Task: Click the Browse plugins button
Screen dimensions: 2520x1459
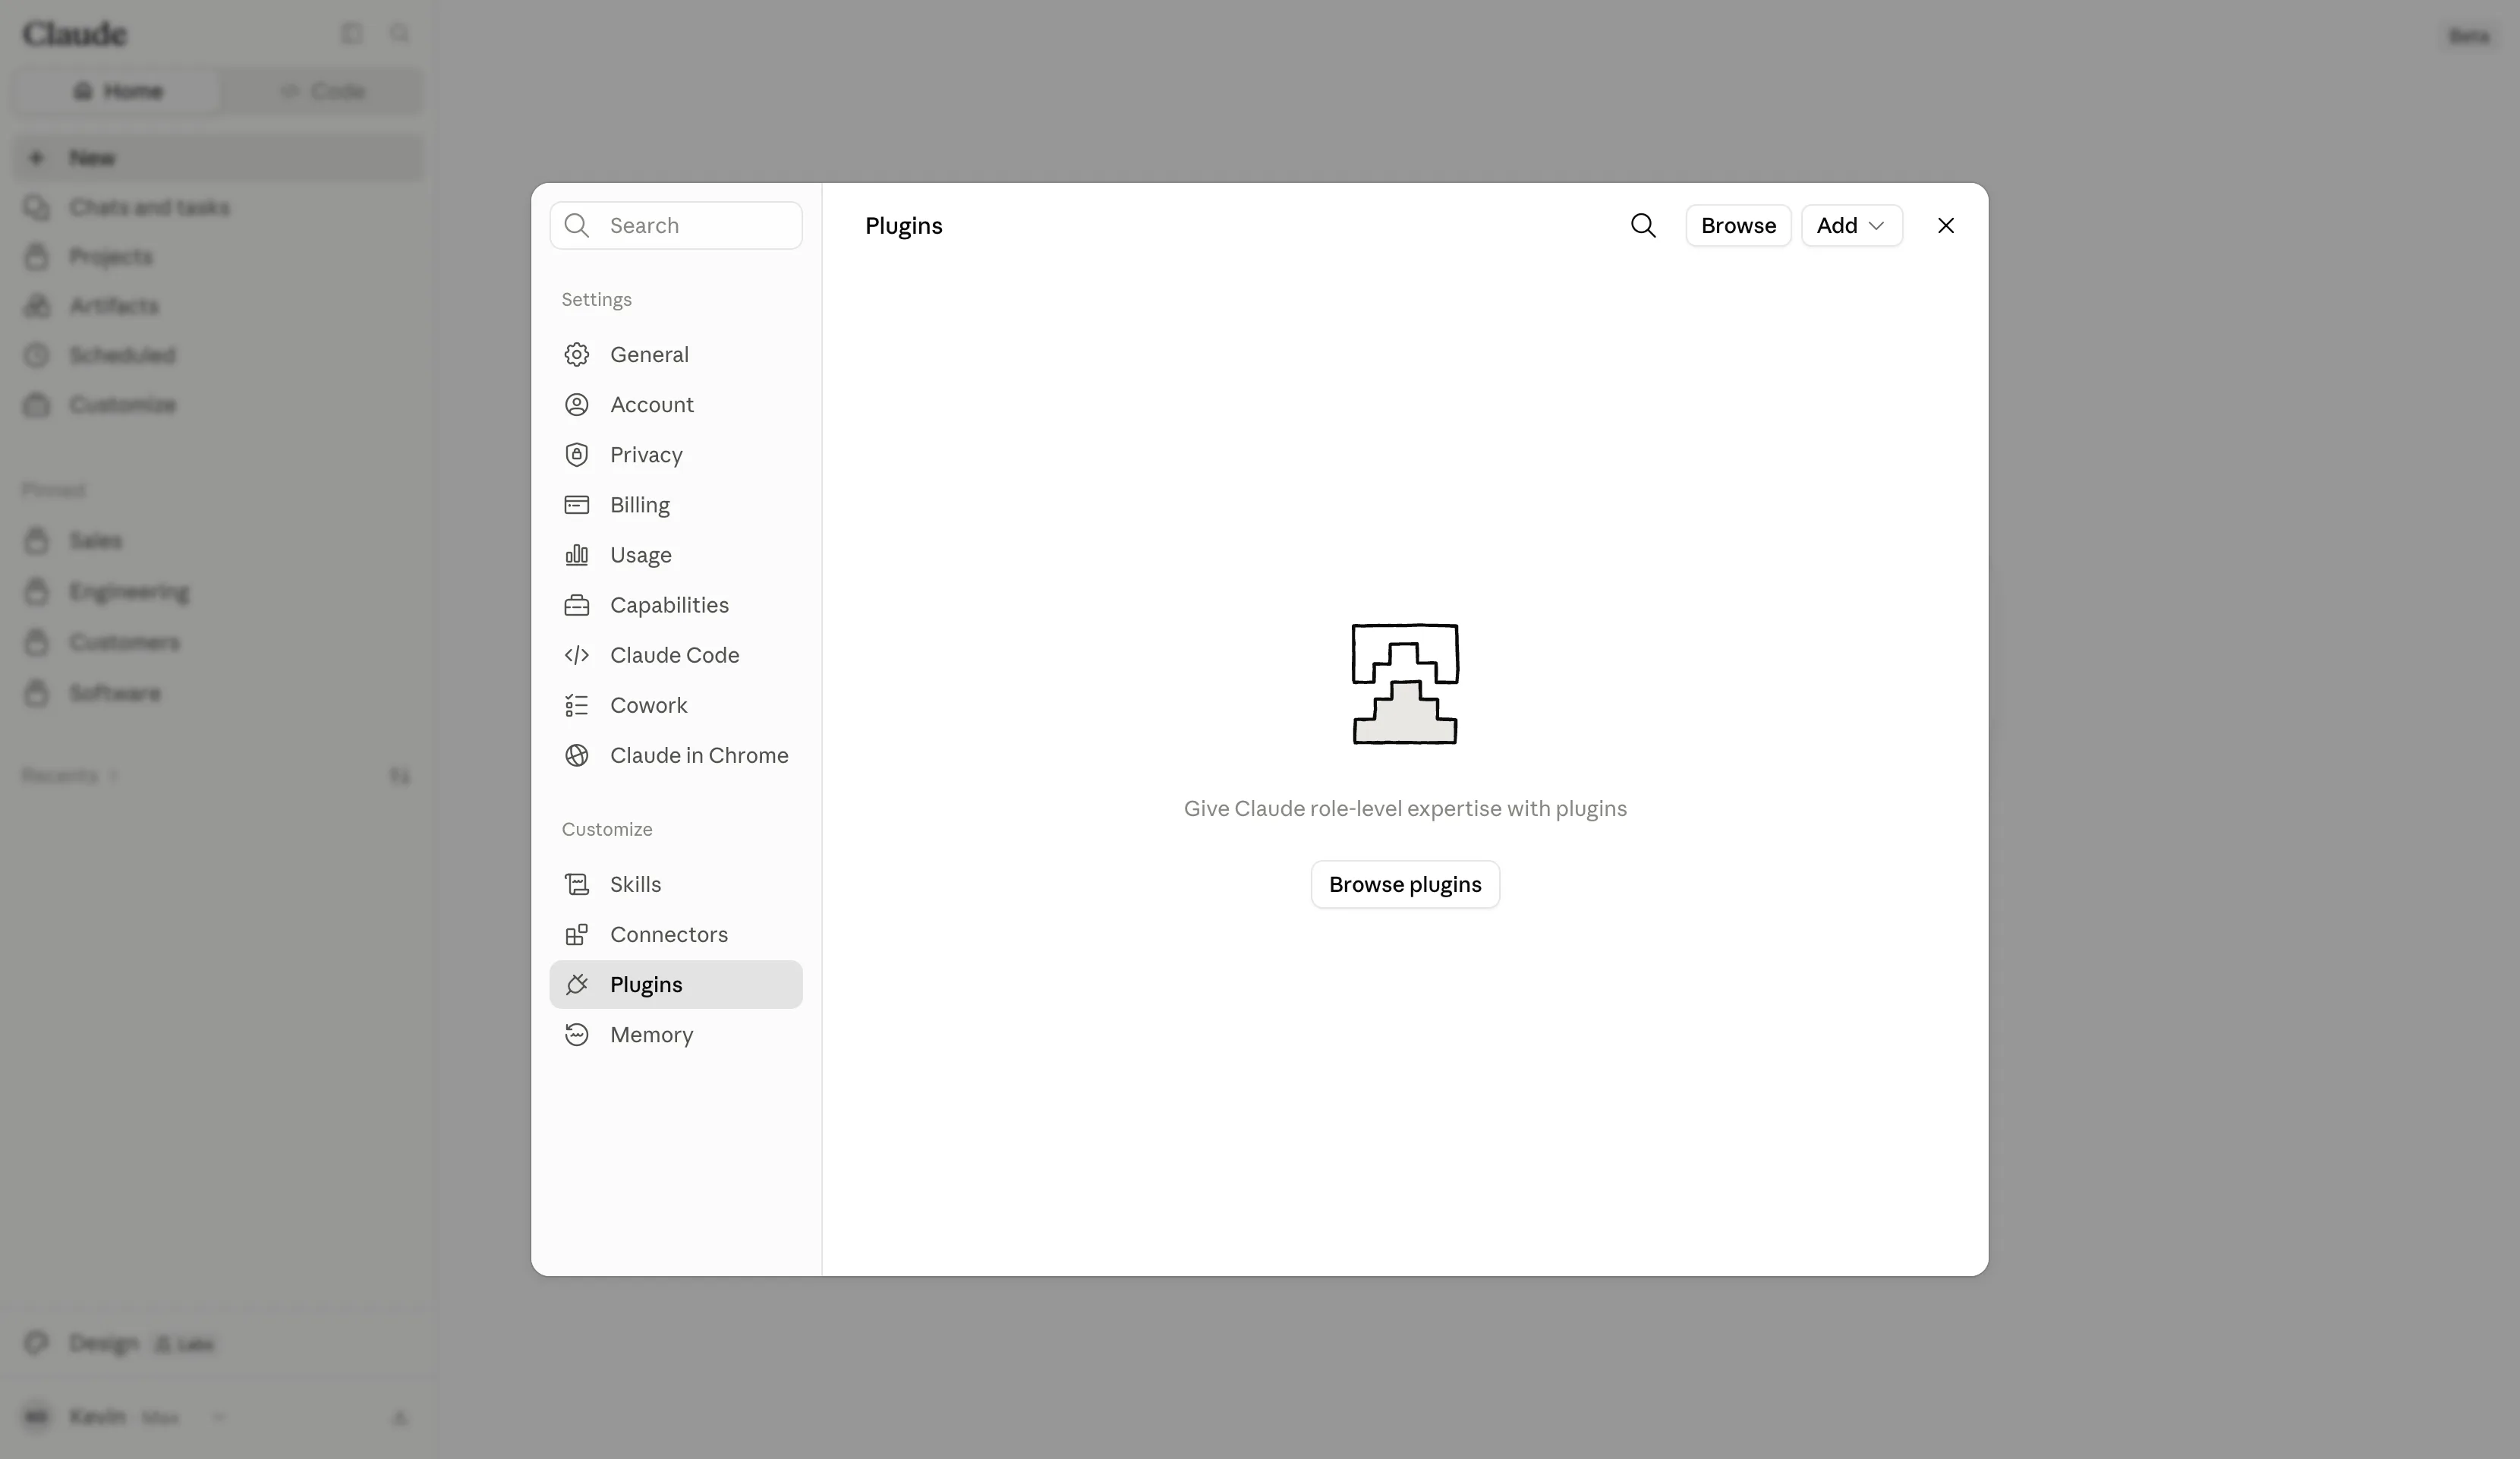Action: pyautogui.click(x=1405, y=884)
